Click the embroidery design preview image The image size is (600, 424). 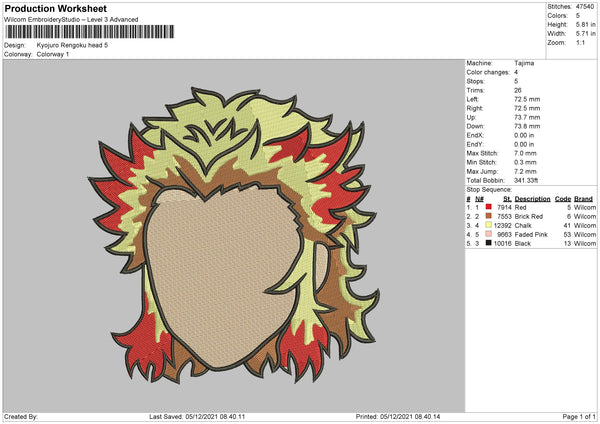(x=233, y=235)
